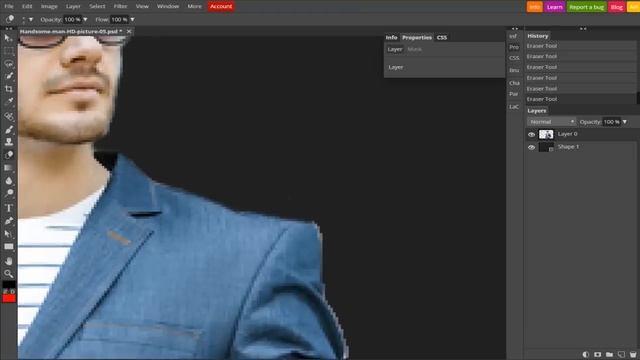Screen dimensions: 640x360
Task: Select the Crop tool
Action: [x=8, y=89]
